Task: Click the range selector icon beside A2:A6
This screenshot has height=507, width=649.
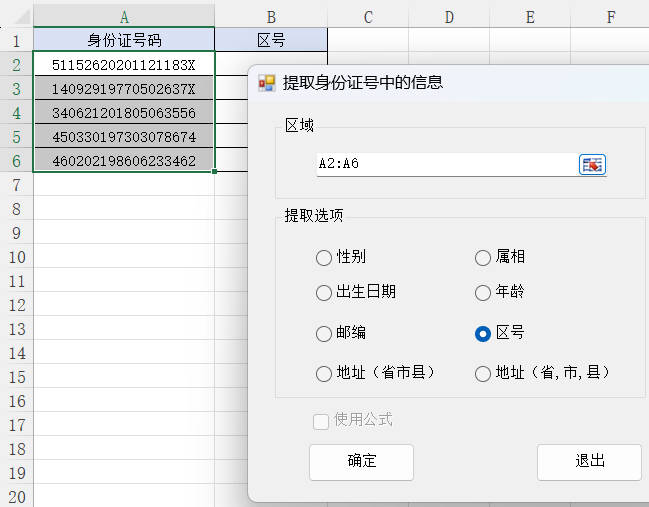Action: pos(592,165)
